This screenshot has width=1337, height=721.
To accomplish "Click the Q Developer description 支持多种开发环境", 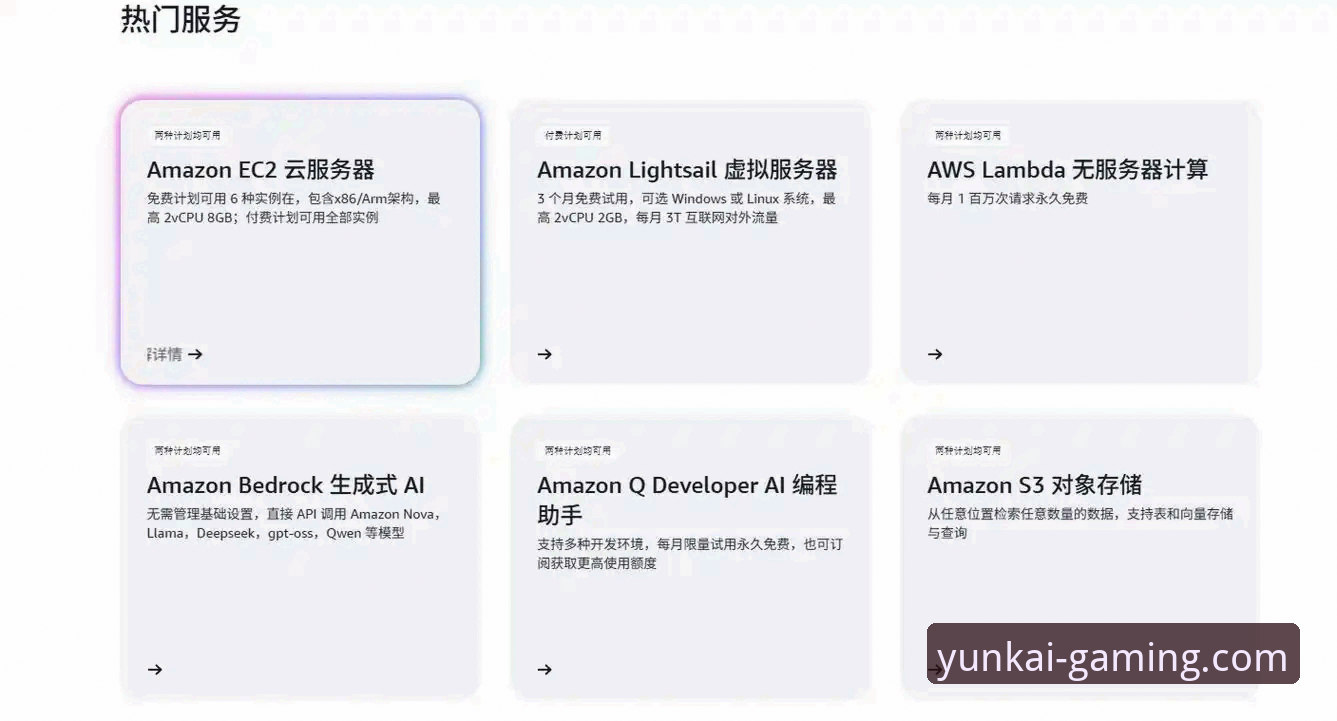I will tap(690, 554).
